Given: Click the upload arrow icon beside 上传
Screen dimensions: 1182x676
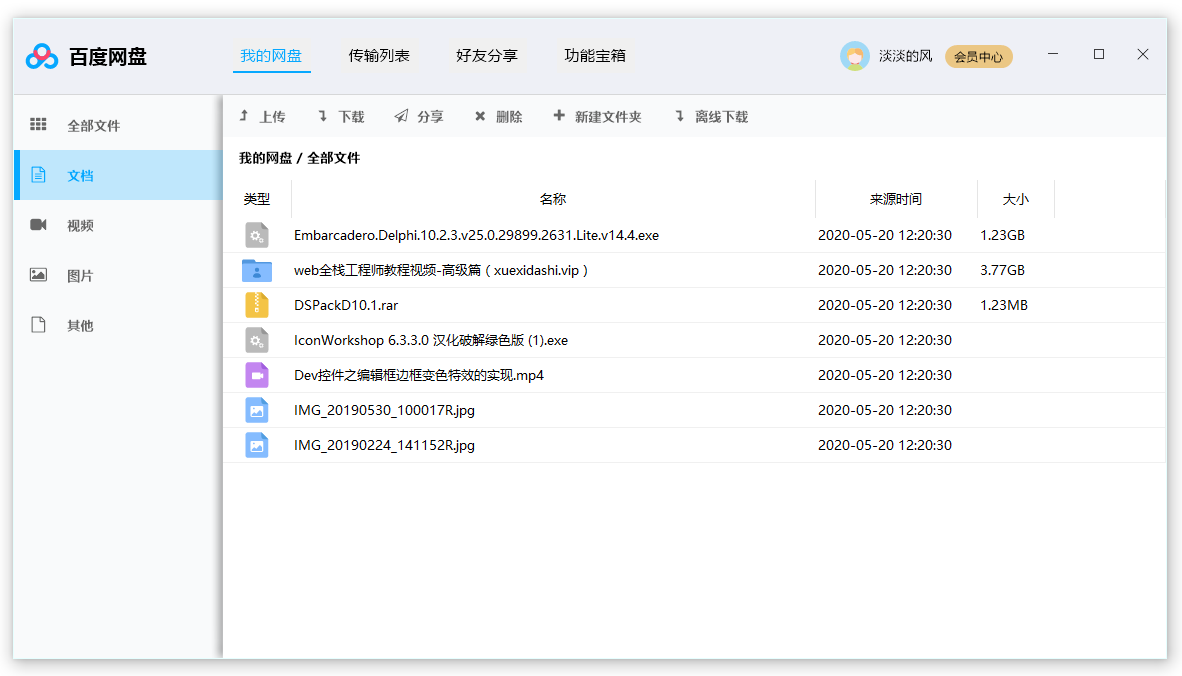Looking at the screenshot, I should pyautogui.click(x=244, y=116).
